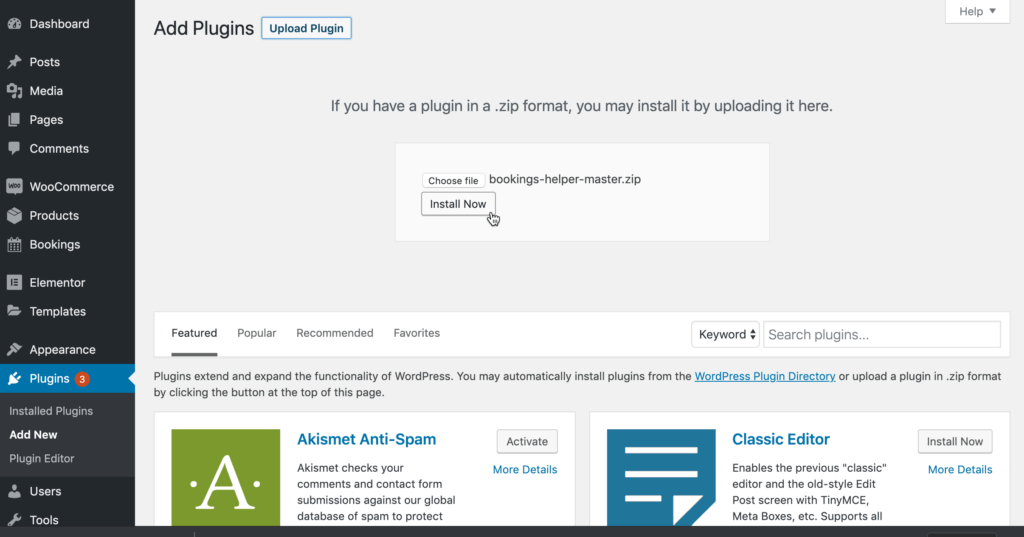The height and width of the screenshot is (537, 1024).
Task: Open the Akismet Anti-Spam title link
Action: coord(366,440)
